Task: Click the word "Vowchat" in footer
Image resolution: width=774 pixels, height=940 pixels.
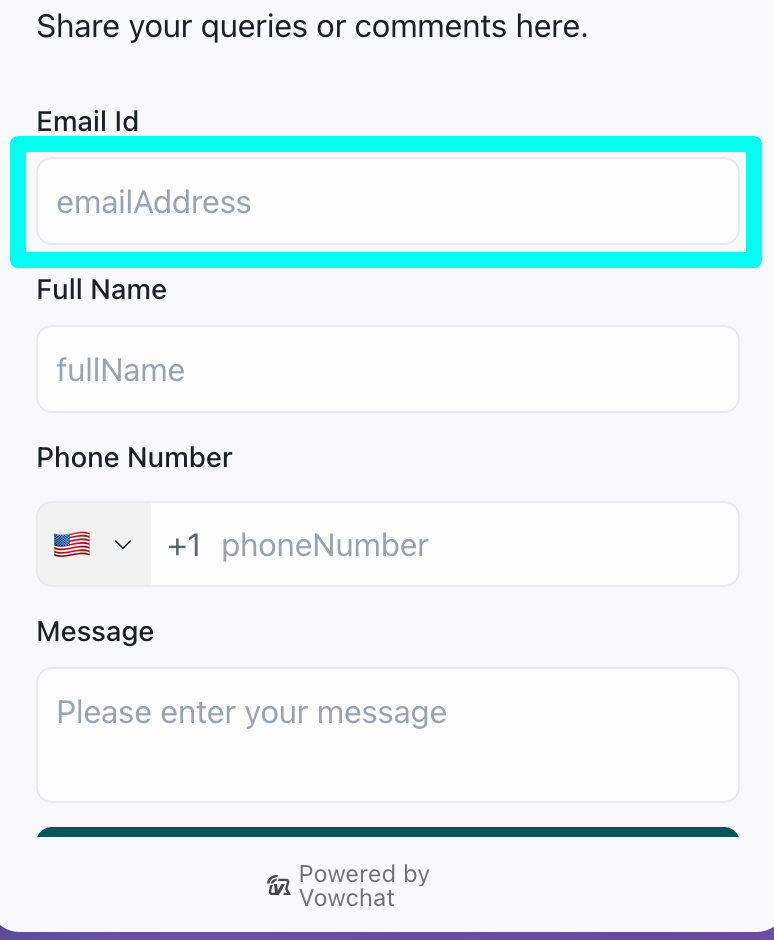Action: tap(347, 898)
